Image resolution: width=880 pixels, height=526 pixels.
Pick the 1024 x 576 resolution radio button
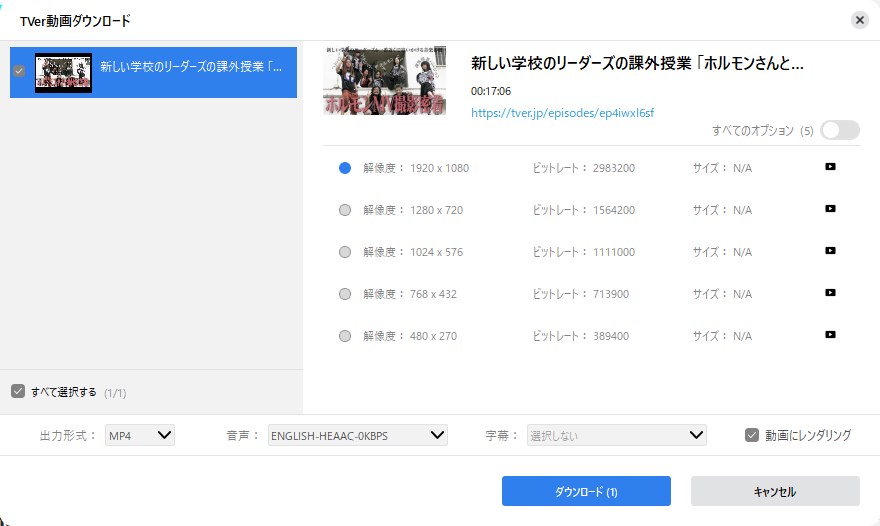pyautogui.click(x=345, y=252)
